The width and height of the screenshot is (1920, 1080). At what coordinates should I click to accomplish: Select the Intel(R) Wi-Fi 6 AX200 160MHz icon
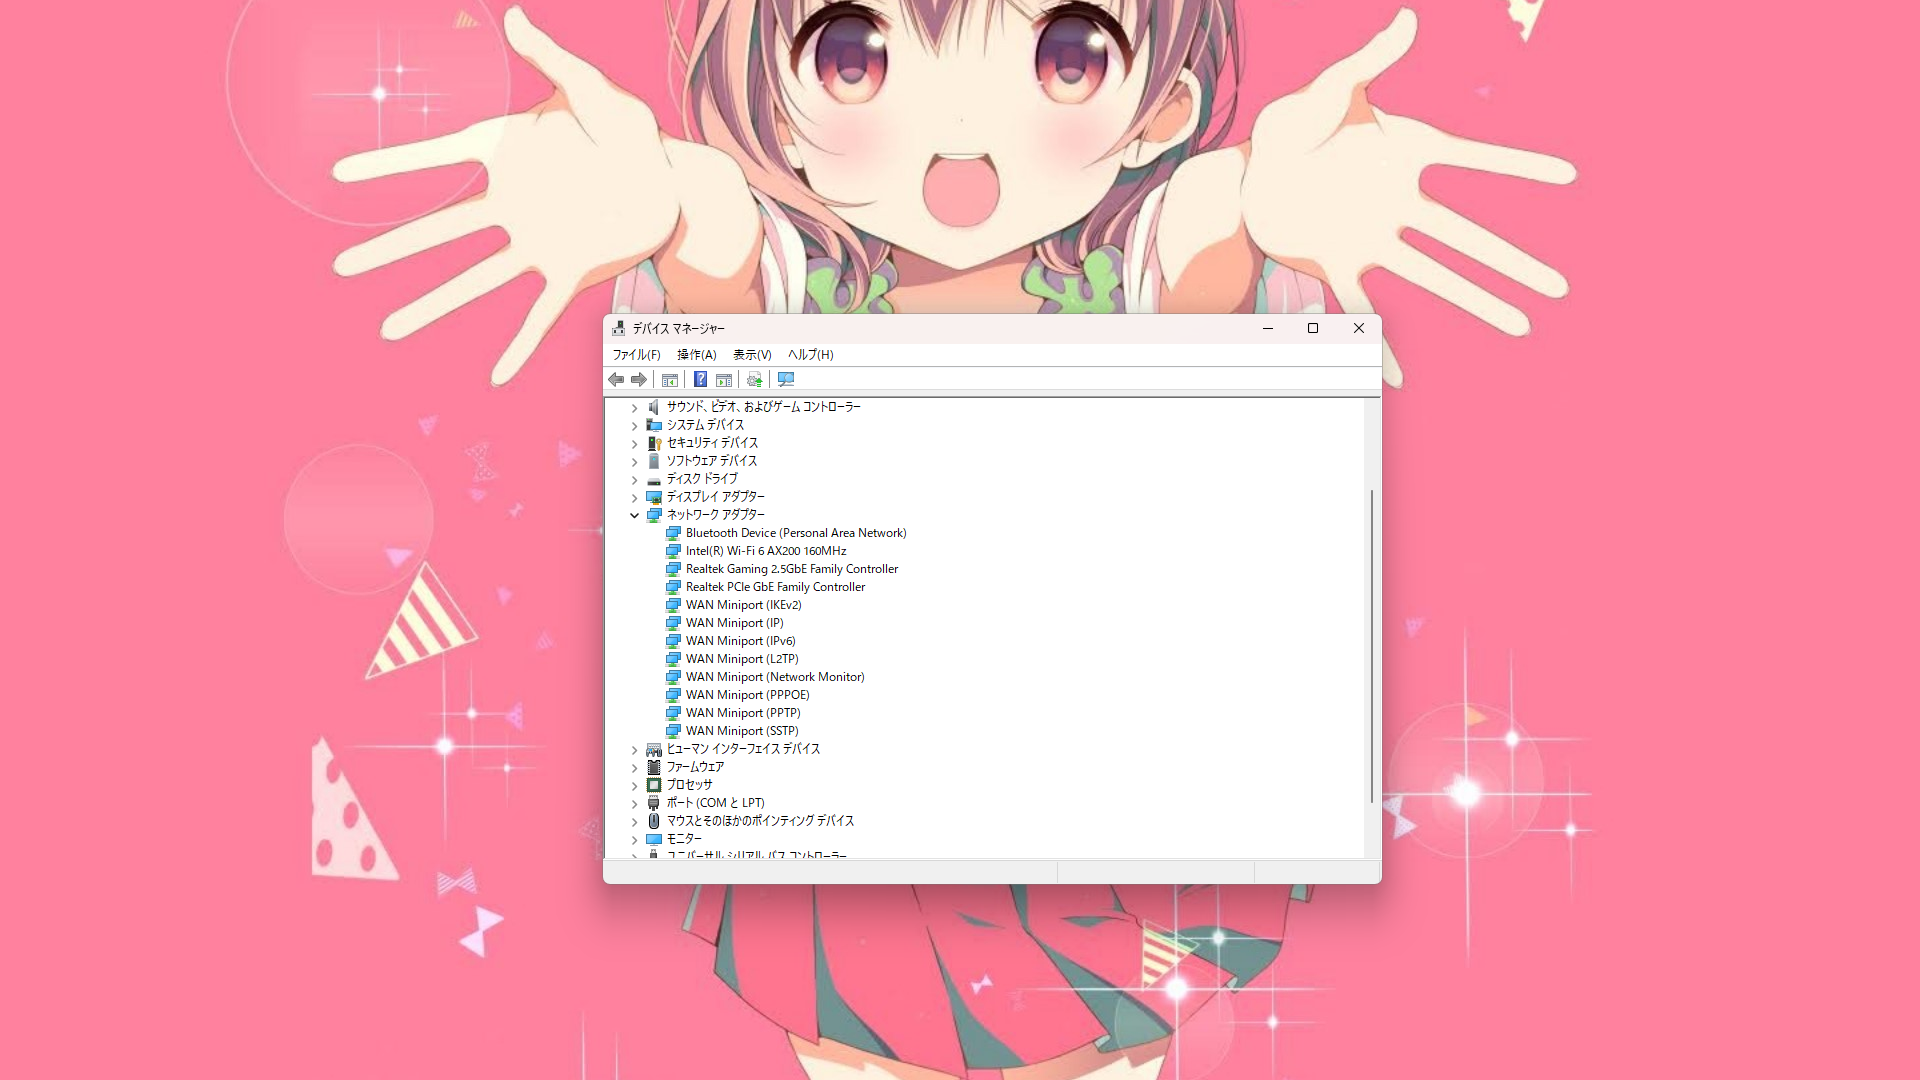(x=674, y=551)
